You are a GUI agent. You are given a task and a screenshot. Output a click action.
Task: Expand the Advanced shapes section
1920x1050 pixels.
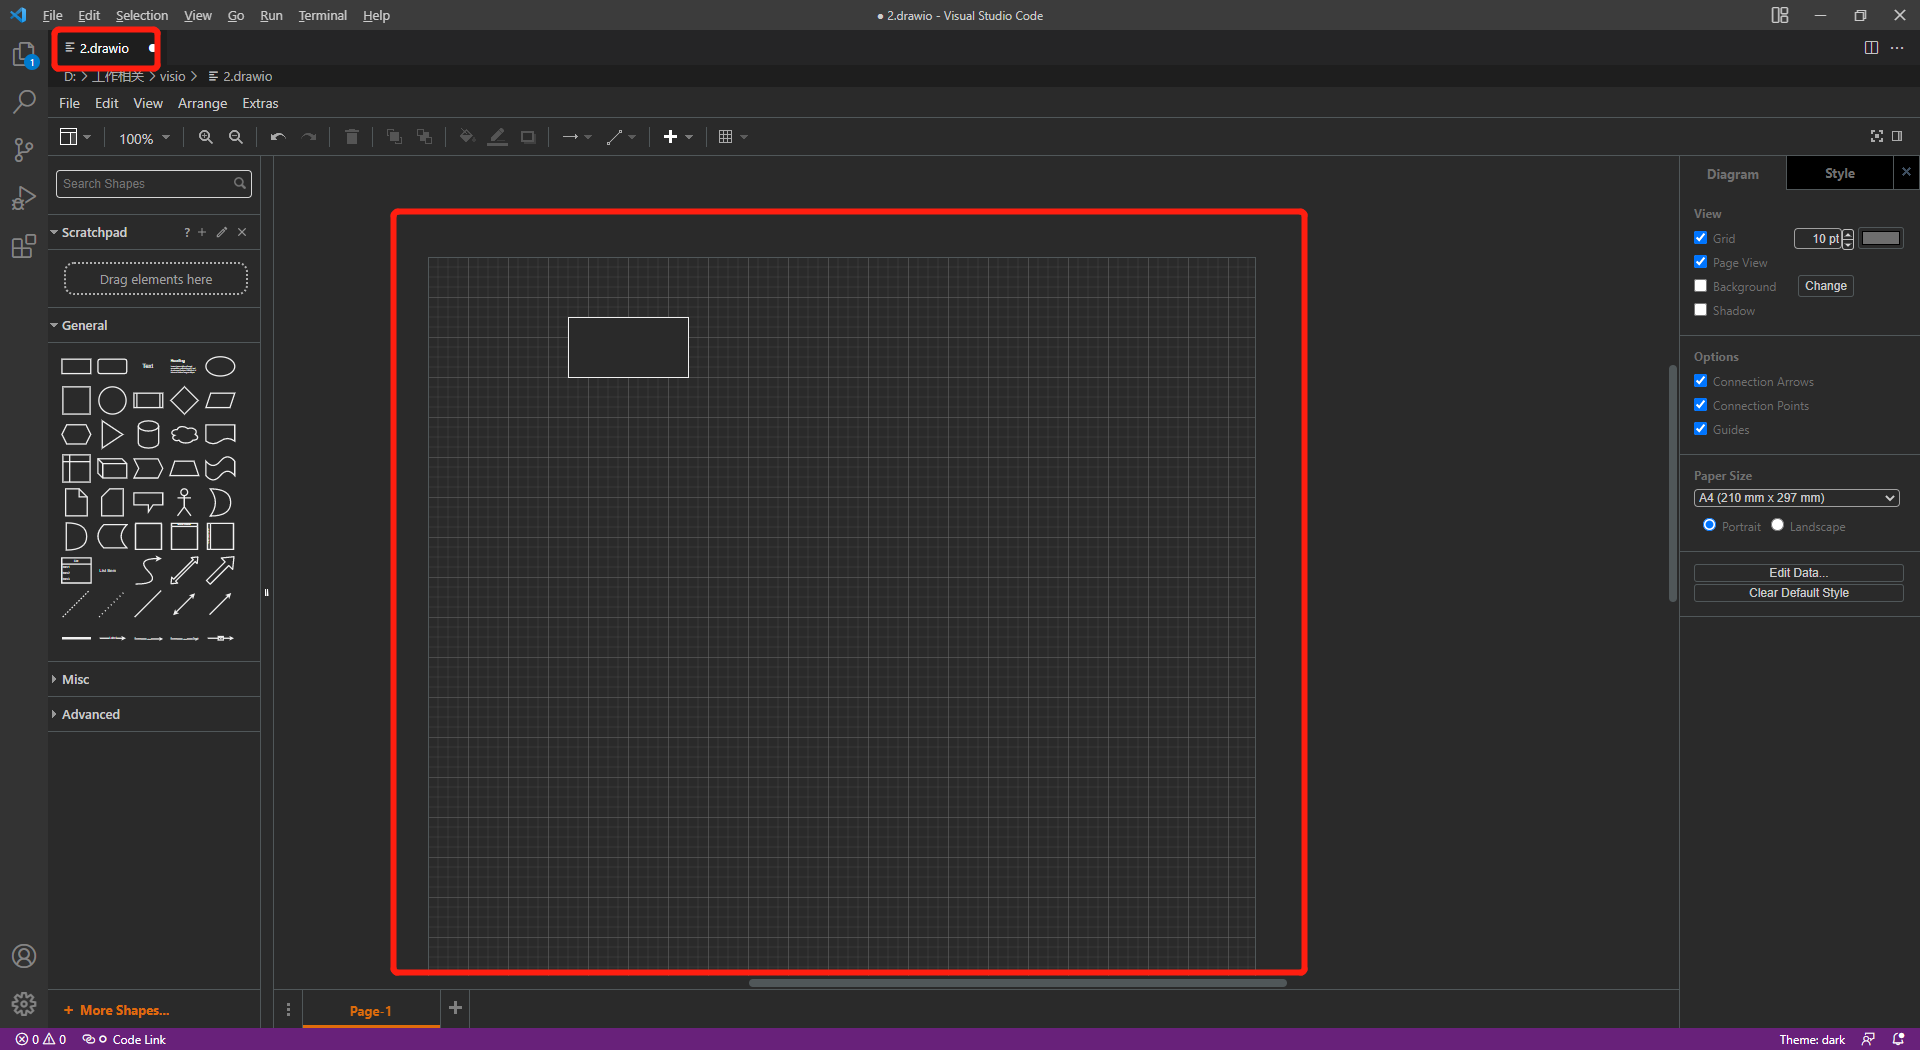(91, 714)
